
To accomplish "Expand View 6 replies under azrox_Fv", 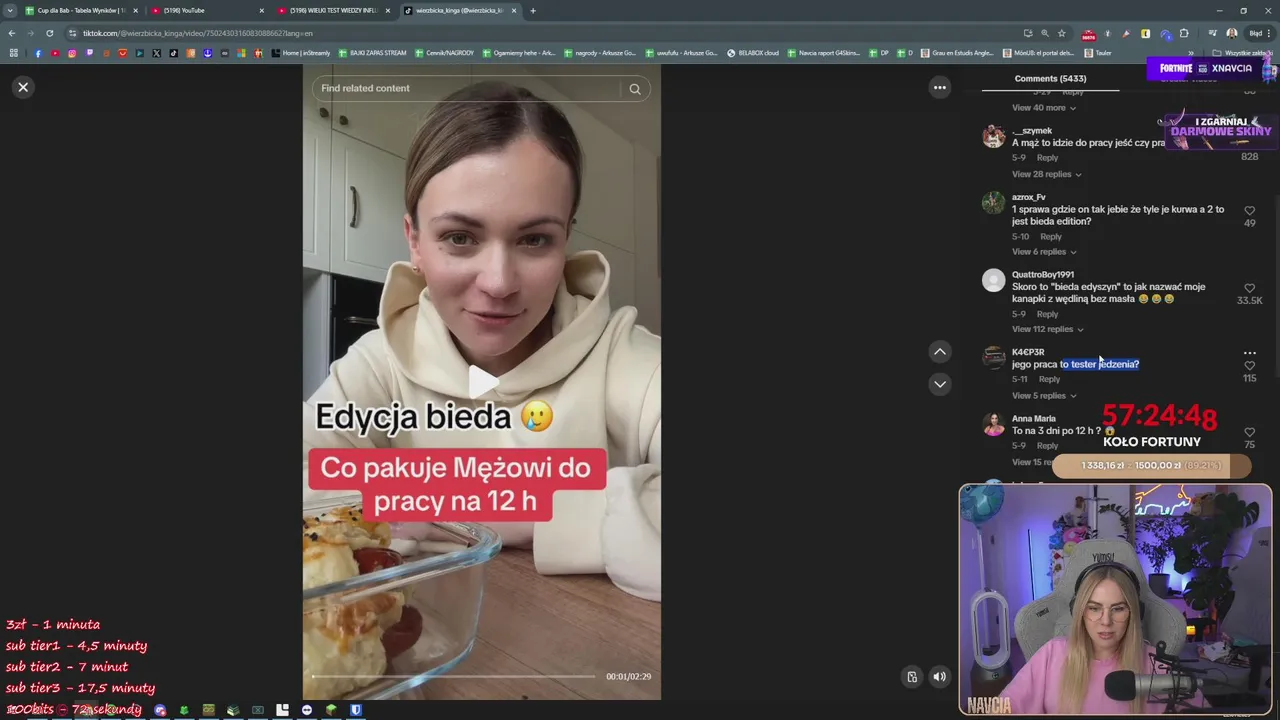I will point(1044,252).
